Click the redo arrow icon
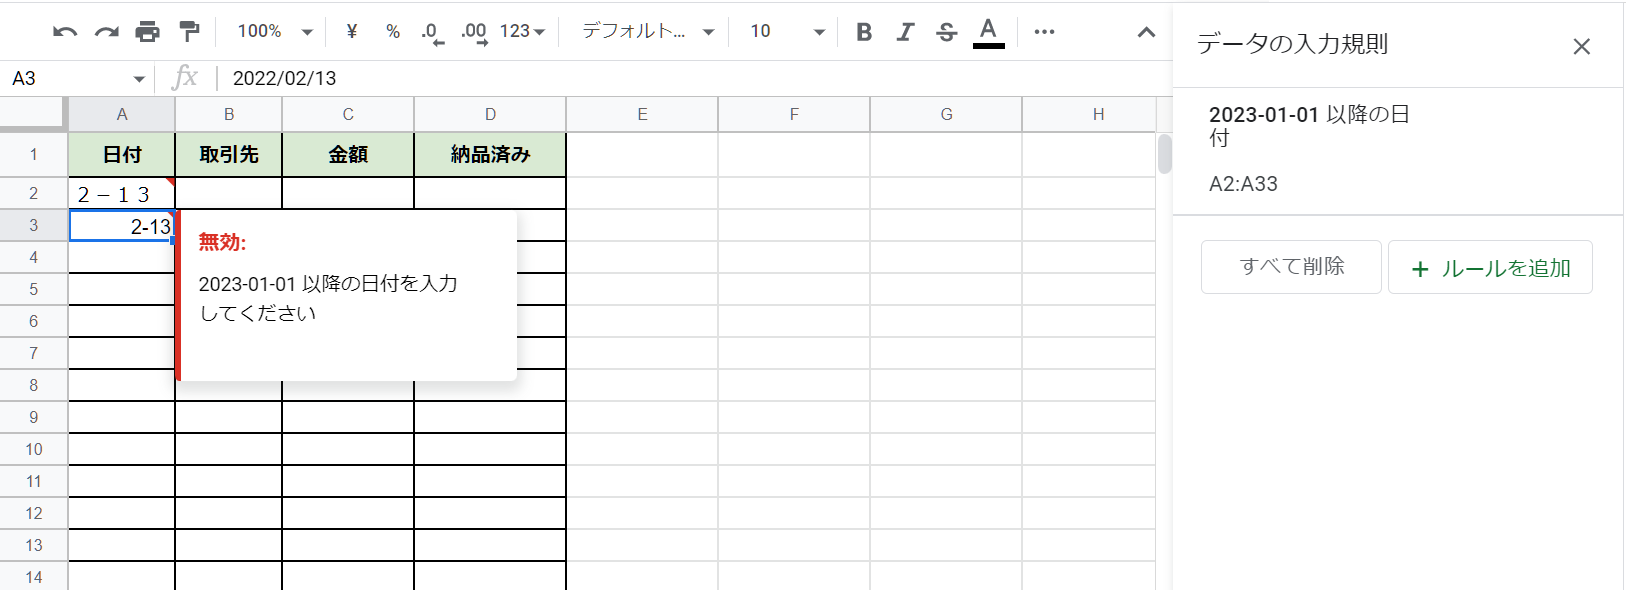1626x590 pixels. tap(106, 32)
